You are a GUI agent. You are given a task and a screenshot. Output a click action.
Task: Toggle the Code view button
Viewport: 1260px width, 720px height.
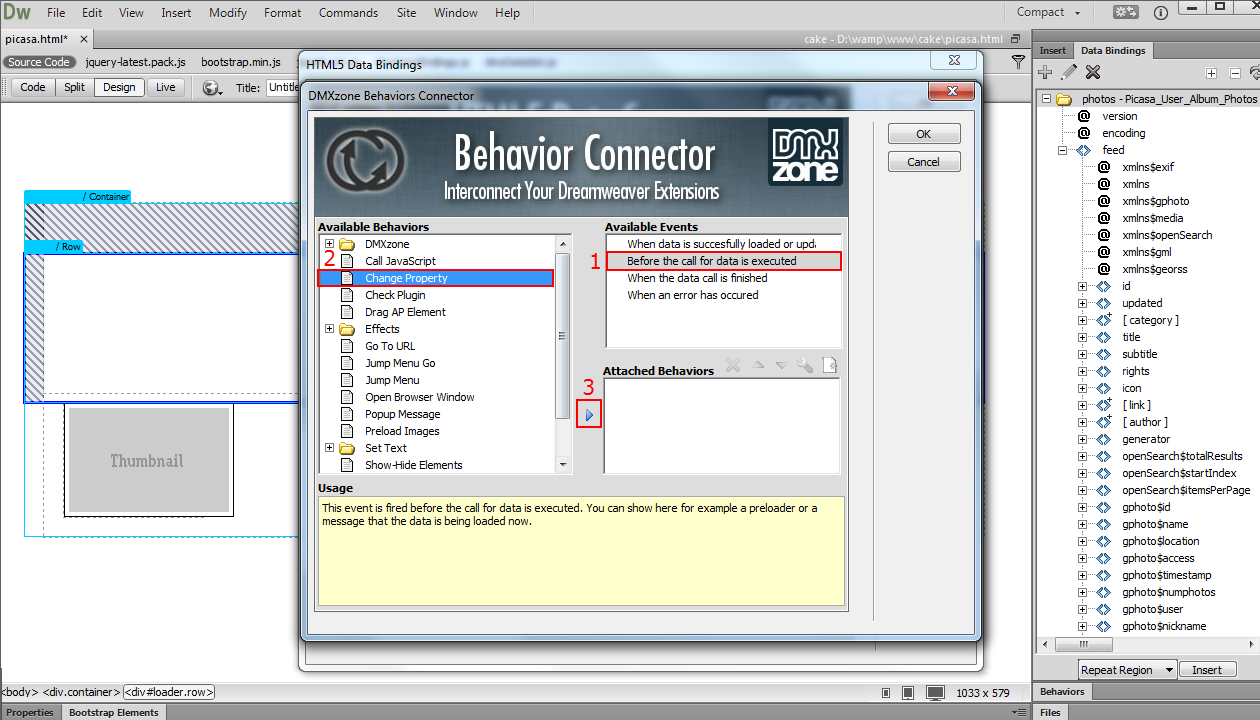click(33, 87)
